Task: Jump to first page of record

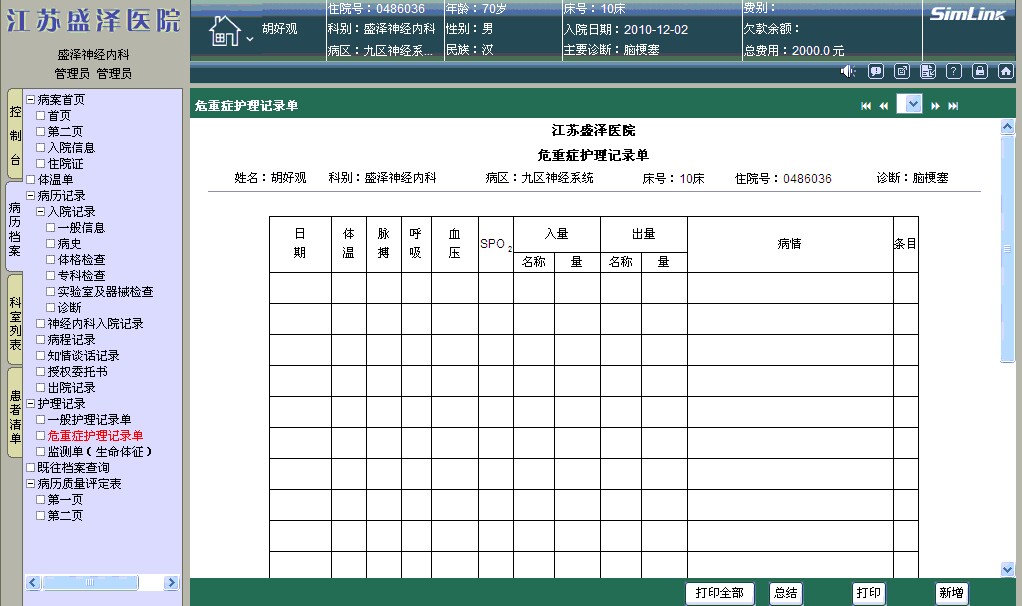Action: pos(866,106)
